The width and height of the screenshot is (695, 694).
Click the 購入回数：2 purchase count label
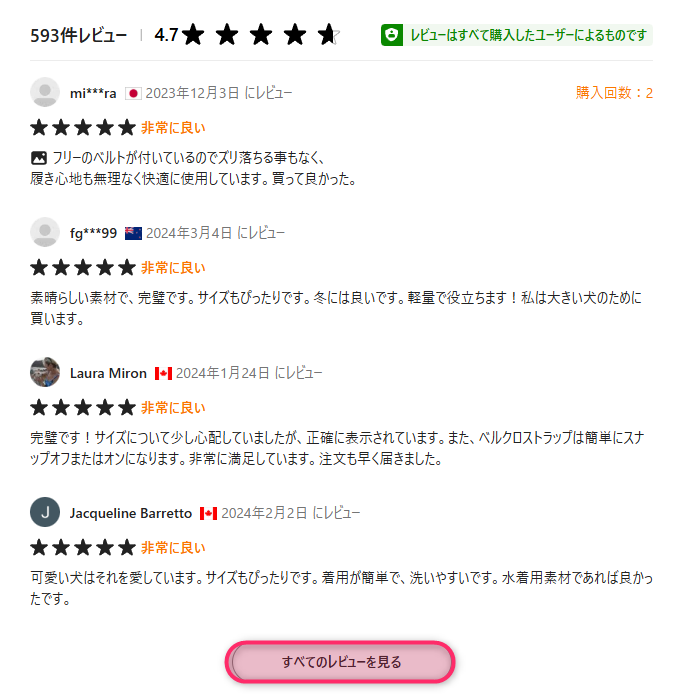[x=614, y=93]
